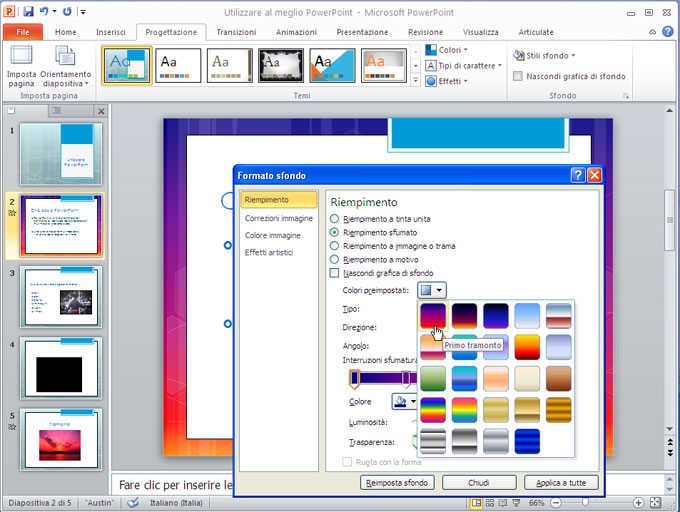Open the PowerPoint Help question mark icon
The width and height of the screenshot is (680, 512).
coord(668,32)
